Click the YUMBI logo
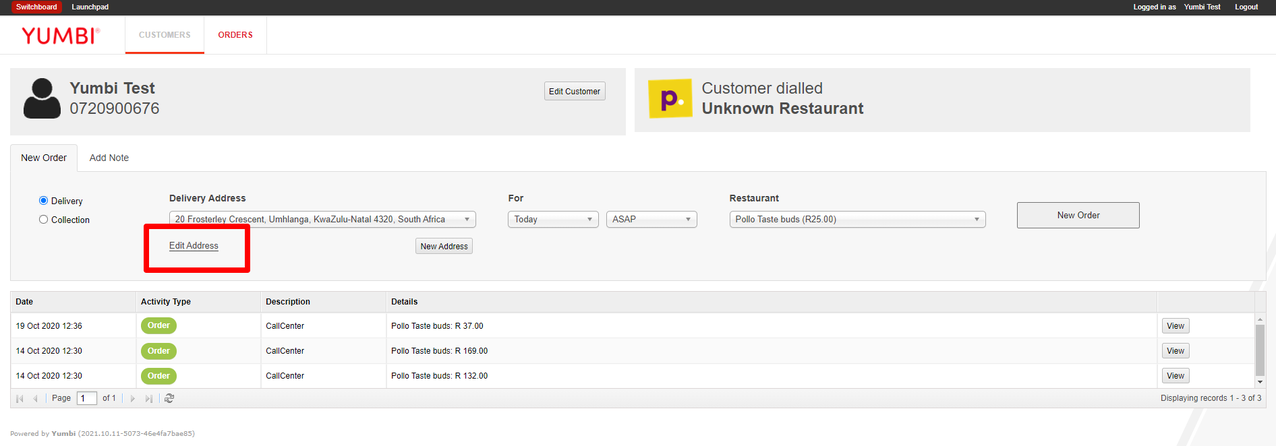 click(x=60, y=35)
